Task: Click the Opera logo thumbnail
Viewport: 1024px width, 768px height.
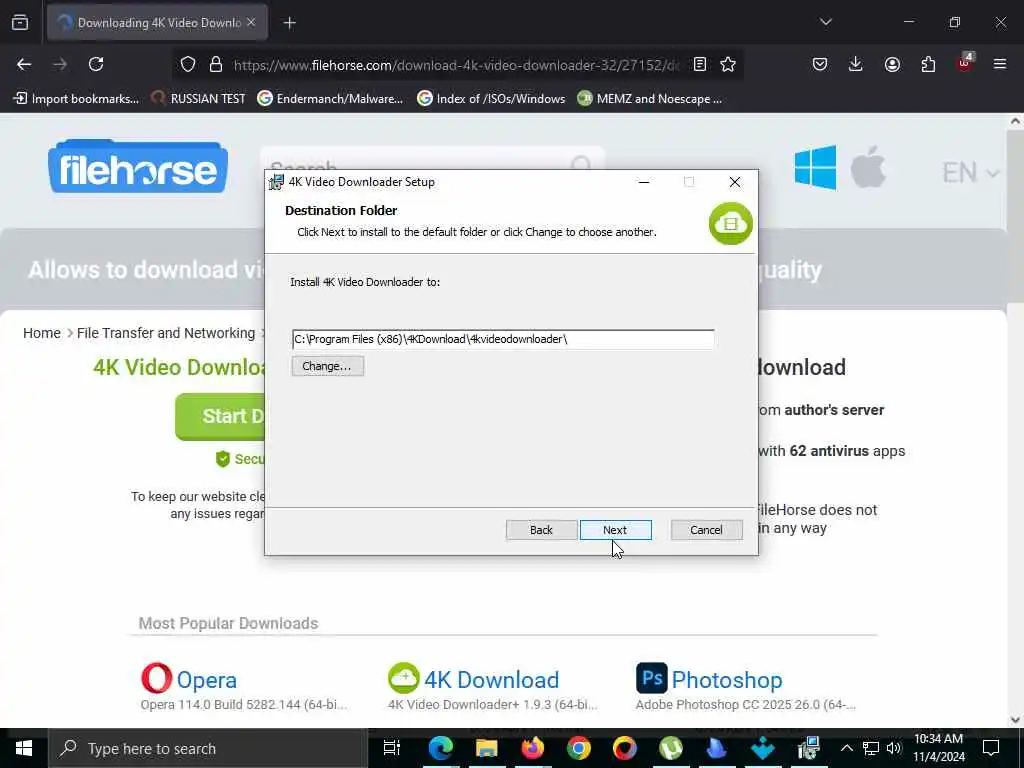Action: coord(157,678)
